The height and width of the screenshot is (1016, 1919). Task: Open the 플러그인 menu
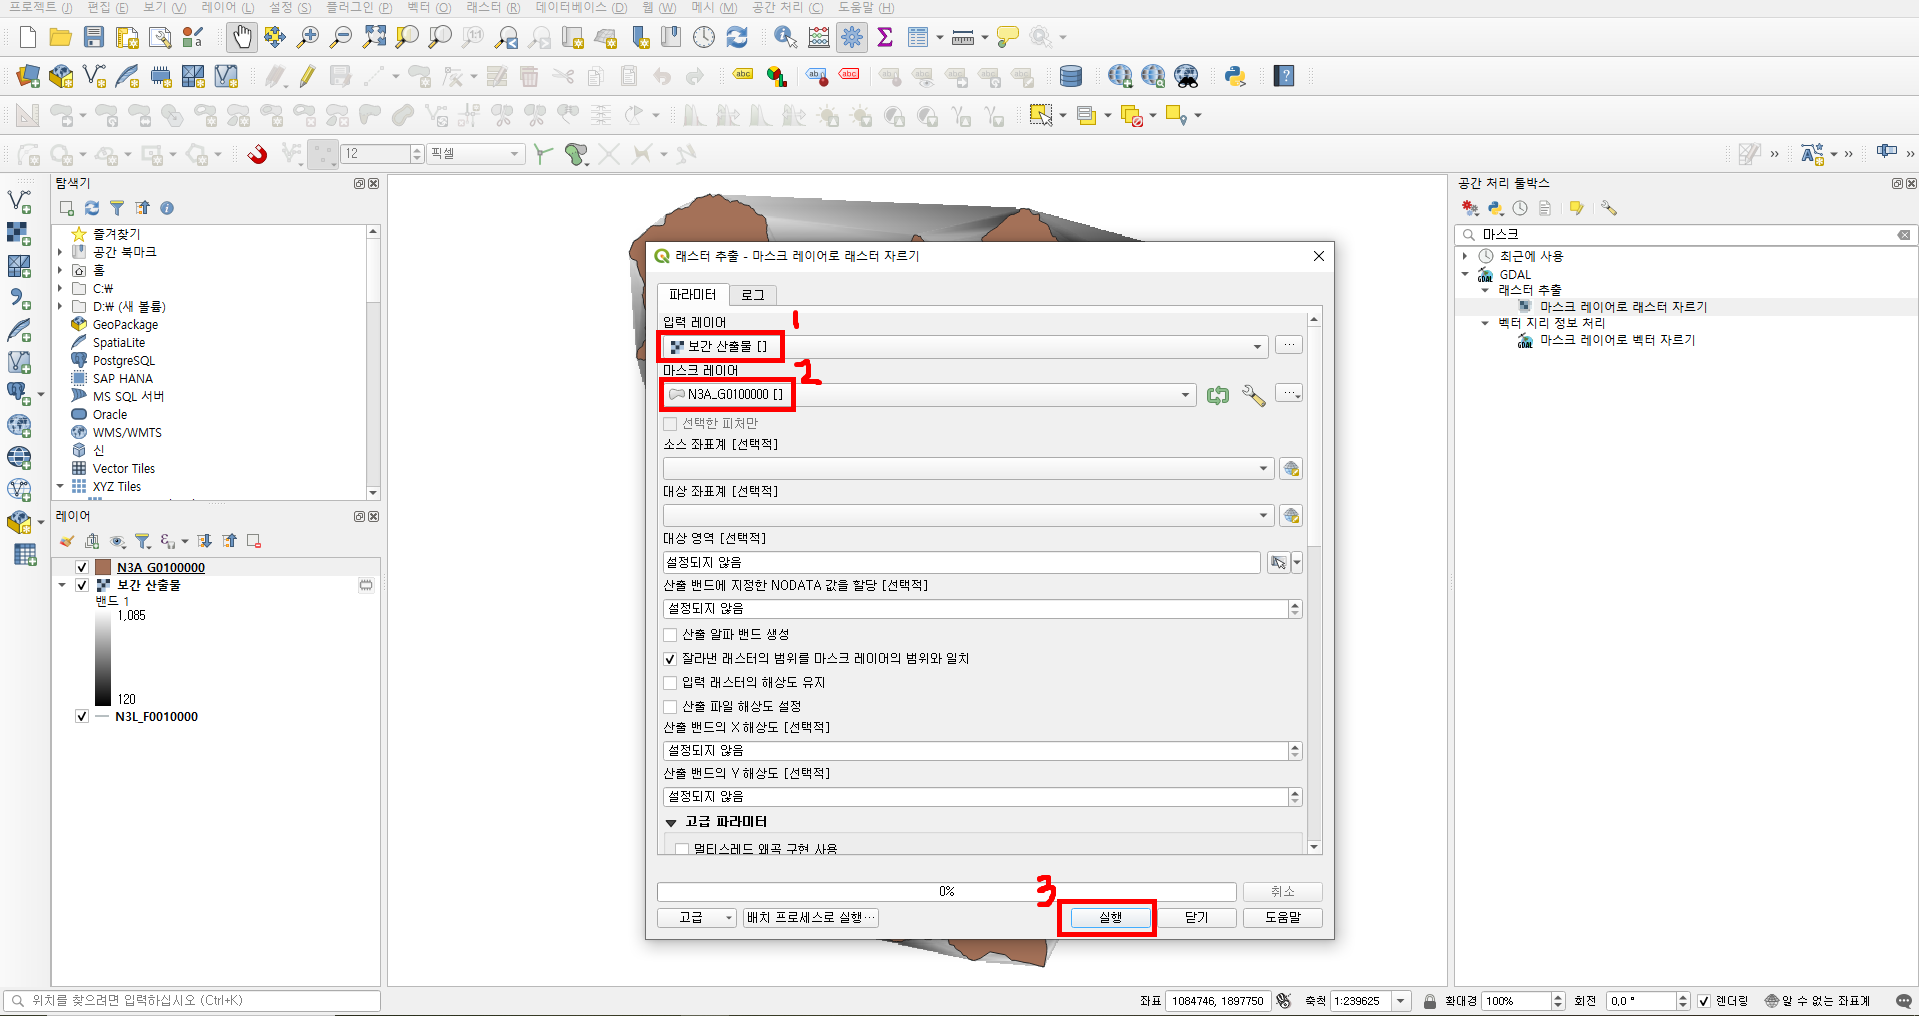coord(359,8)
